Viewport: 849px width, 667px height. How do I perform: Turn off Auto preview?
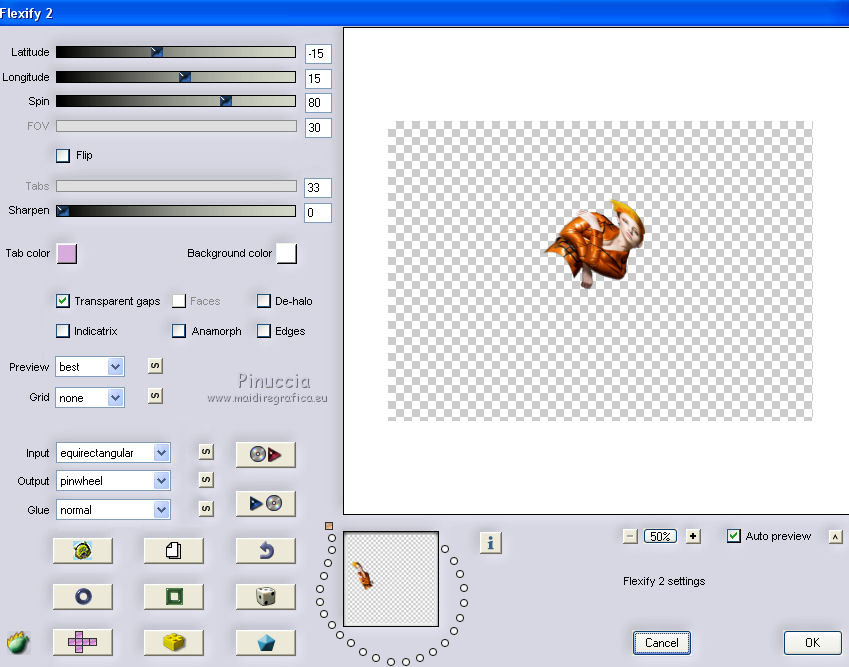point(734,536)
